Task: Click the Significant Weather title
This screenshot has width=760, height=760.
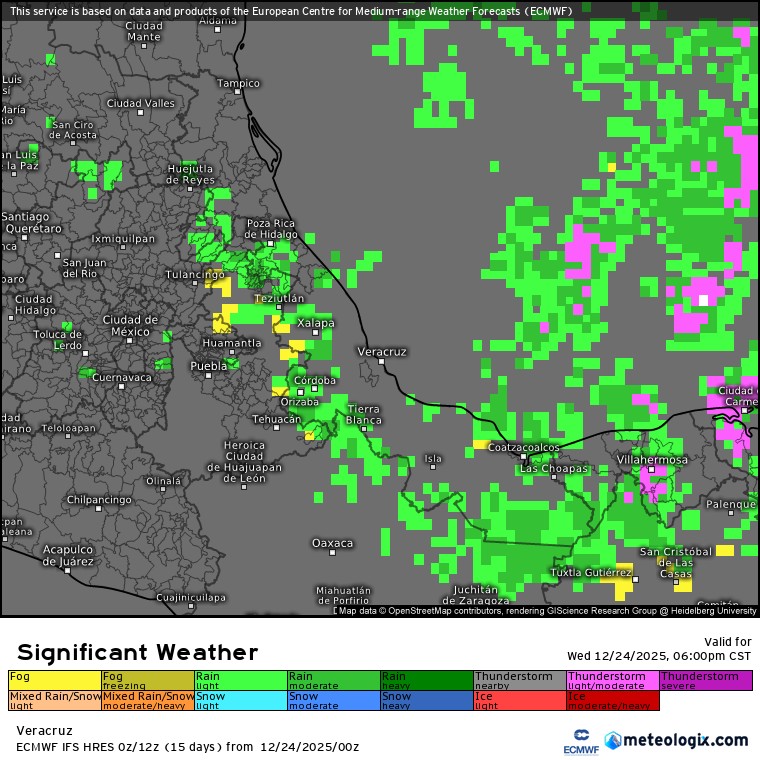Action: (137, 653)
